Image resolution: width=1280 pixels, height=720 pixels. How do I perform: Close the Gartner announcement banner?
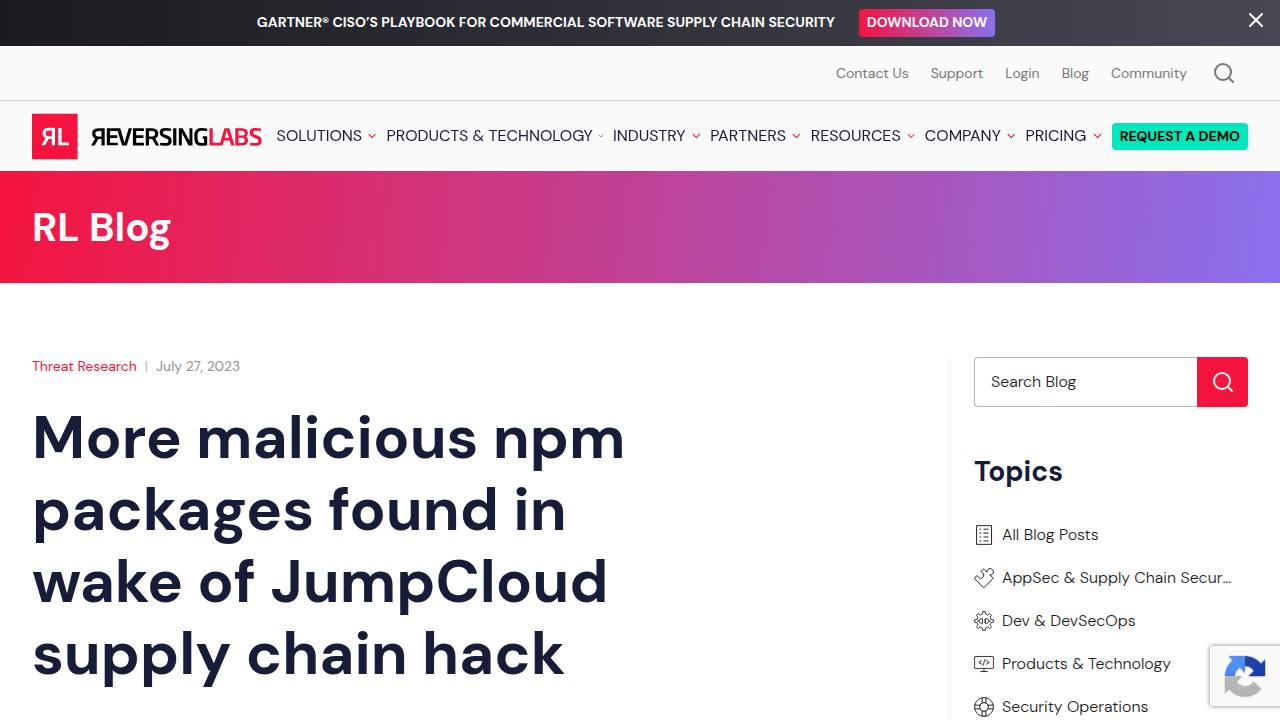(x=1256, y=20)
